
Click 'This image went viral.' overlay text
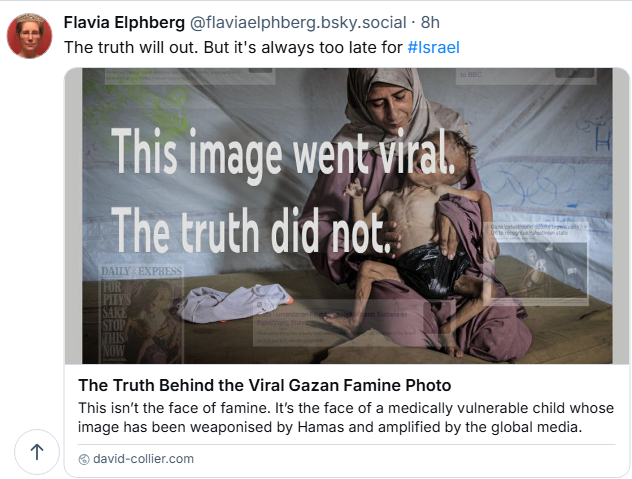(282, 157)
